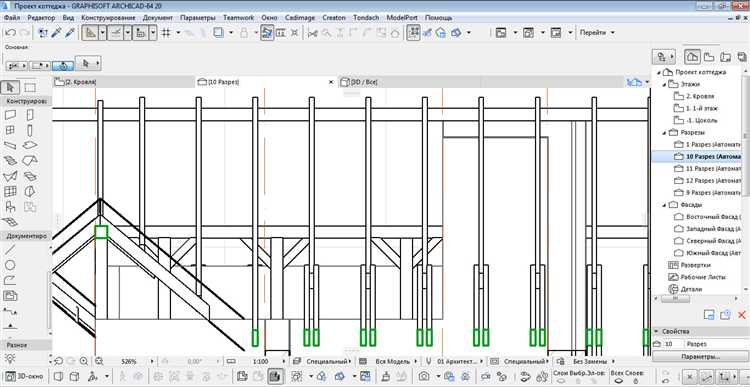The height and width of the screenshot is (387, 750).
Task: Choose the Mesh tool in toolbox
Action: (x=10, y=222)
